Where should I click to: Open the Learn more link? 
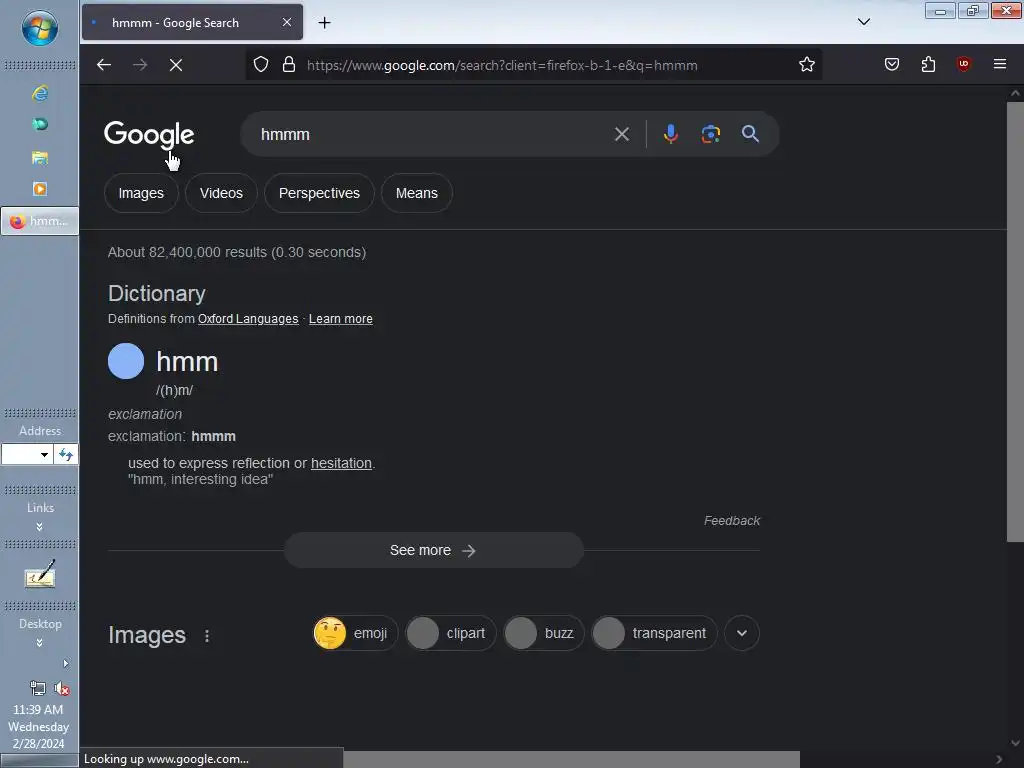click(x=341, y=319)
